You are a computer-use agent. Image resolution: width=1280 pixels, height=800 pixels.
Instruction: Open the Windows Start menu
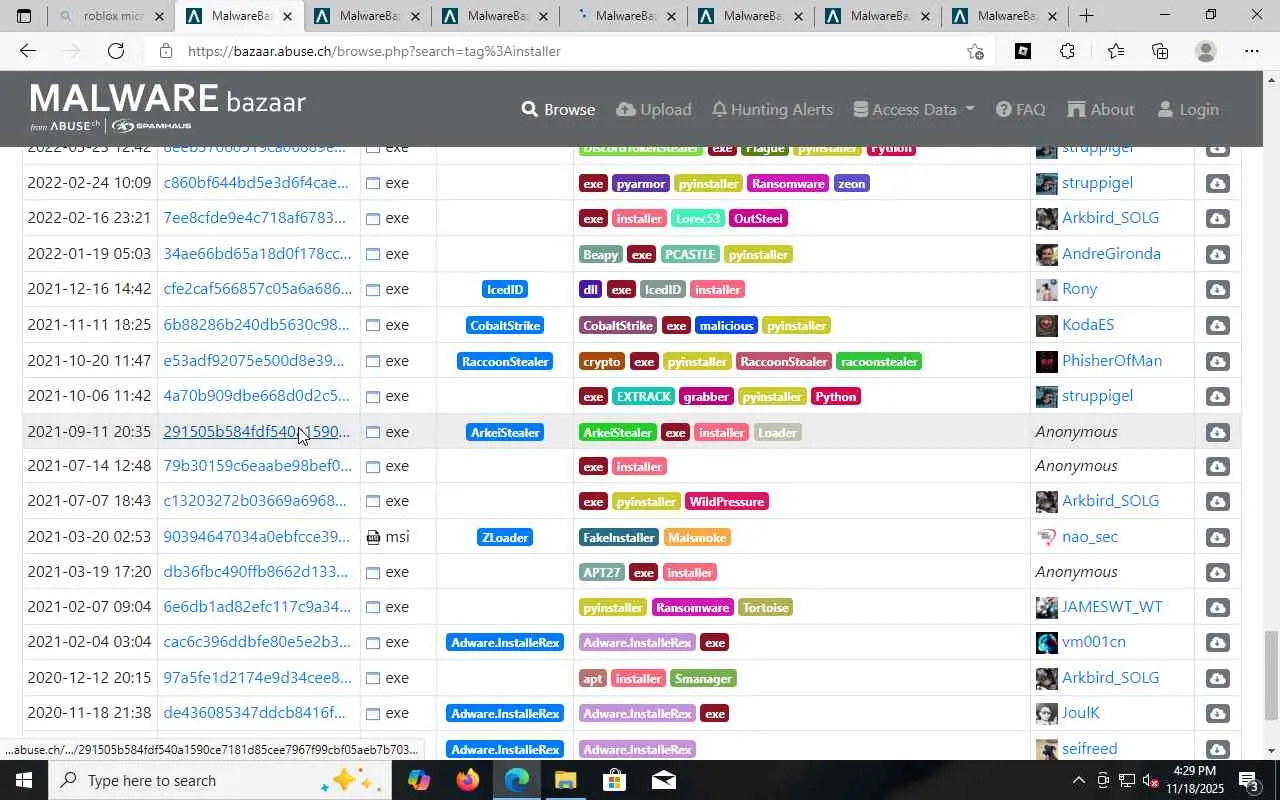[x=24, y=780]
